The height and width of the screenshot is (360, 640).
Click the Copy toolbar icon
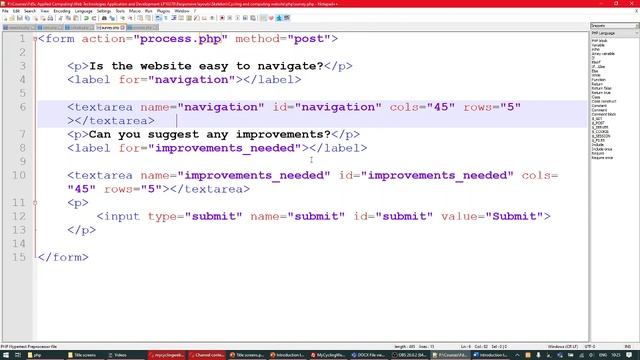click(69, 18)
